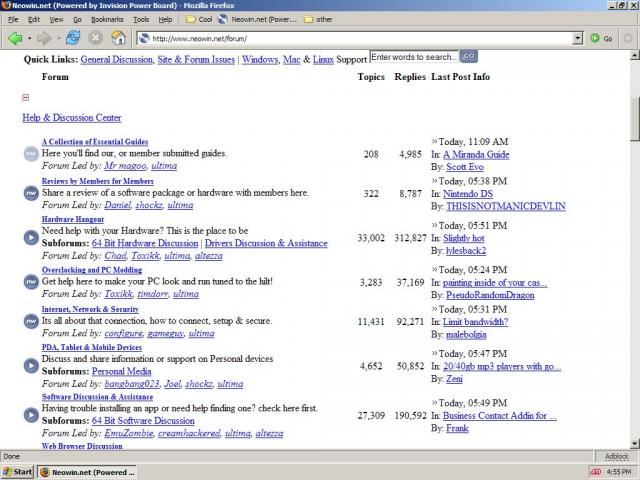Screen dimensions: 640x480
Task: Open Drivers Discussion & Assistance subforum
Action: [266, 243]
